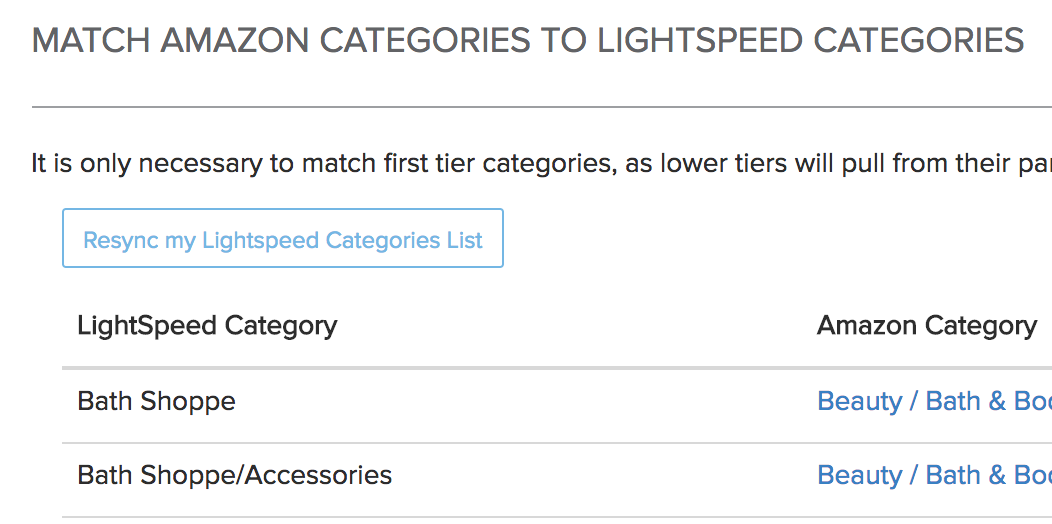The height and width of the screenshot is (524, 1052).
Task: Click the horizontal divider below the page title
Action: [x=540, y=106]
